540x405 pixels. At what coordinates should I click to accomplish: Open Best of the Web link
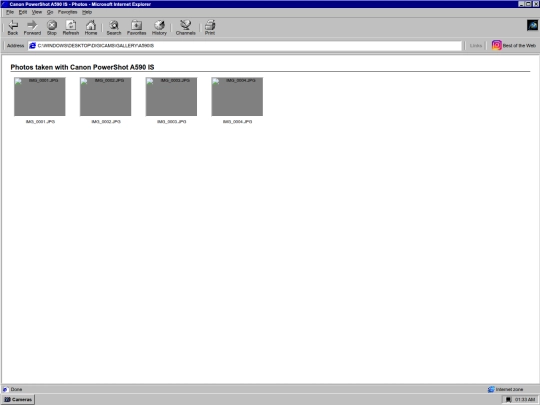pos(513,45)
